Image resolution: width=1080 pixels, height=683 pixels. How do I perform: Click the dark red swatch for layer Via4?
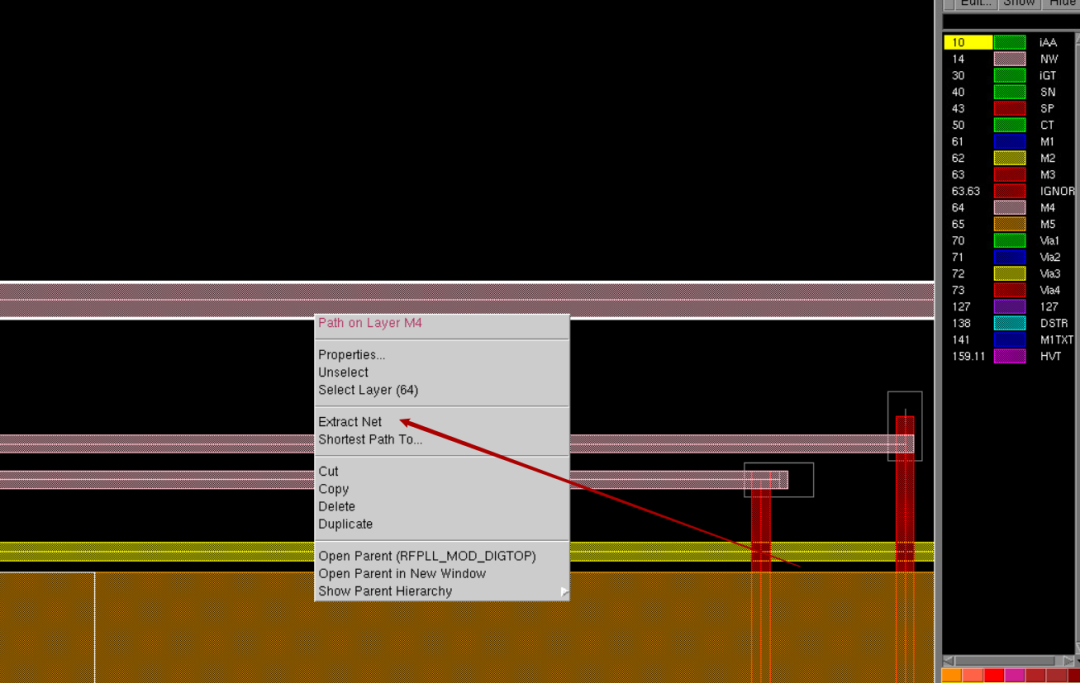click(1010, 291)
